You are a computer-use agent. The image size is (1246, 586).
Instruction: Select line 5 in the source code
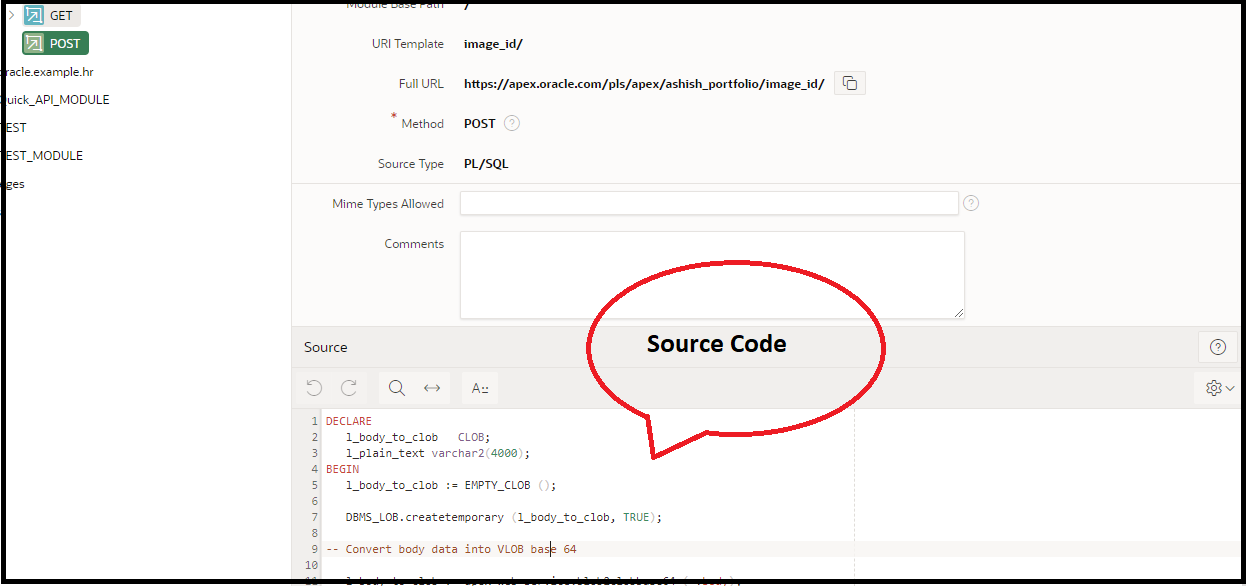450,485
